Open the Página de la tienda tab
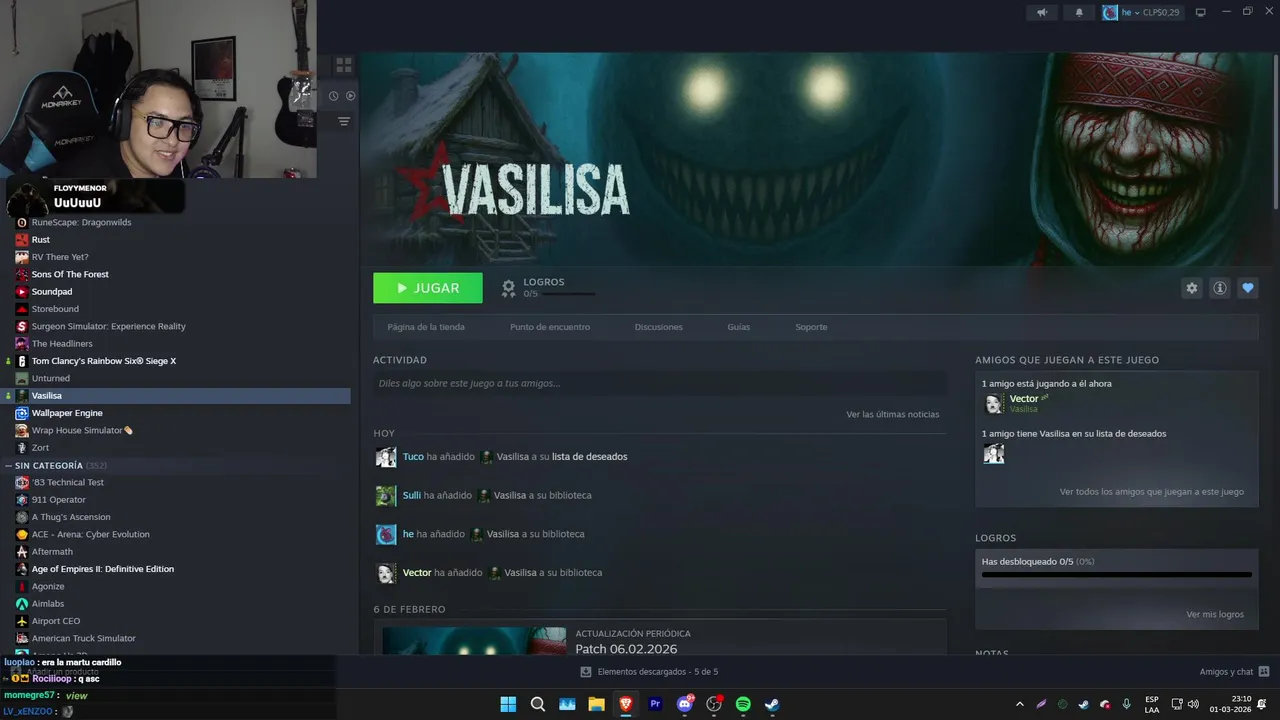This screenshot has height=720, width=1280. coord(426,327)
